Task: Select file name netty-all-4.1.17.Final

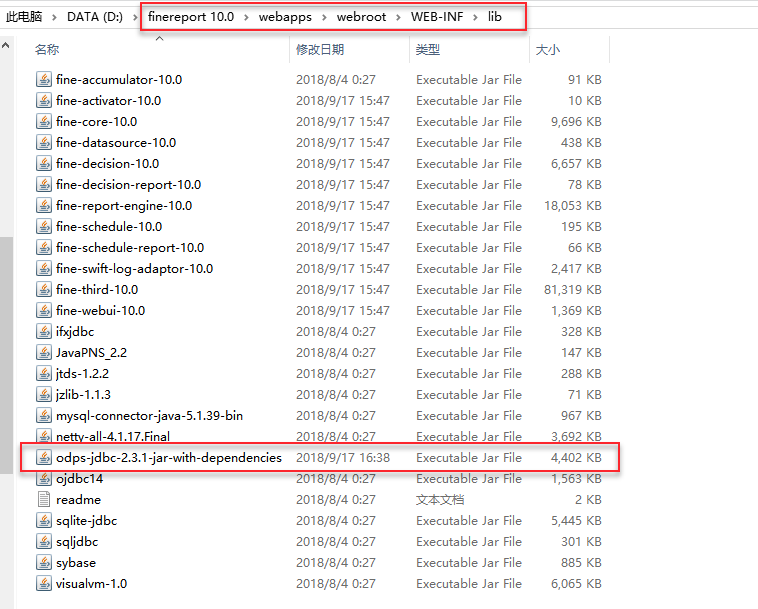Action: [x=113, y=437]
